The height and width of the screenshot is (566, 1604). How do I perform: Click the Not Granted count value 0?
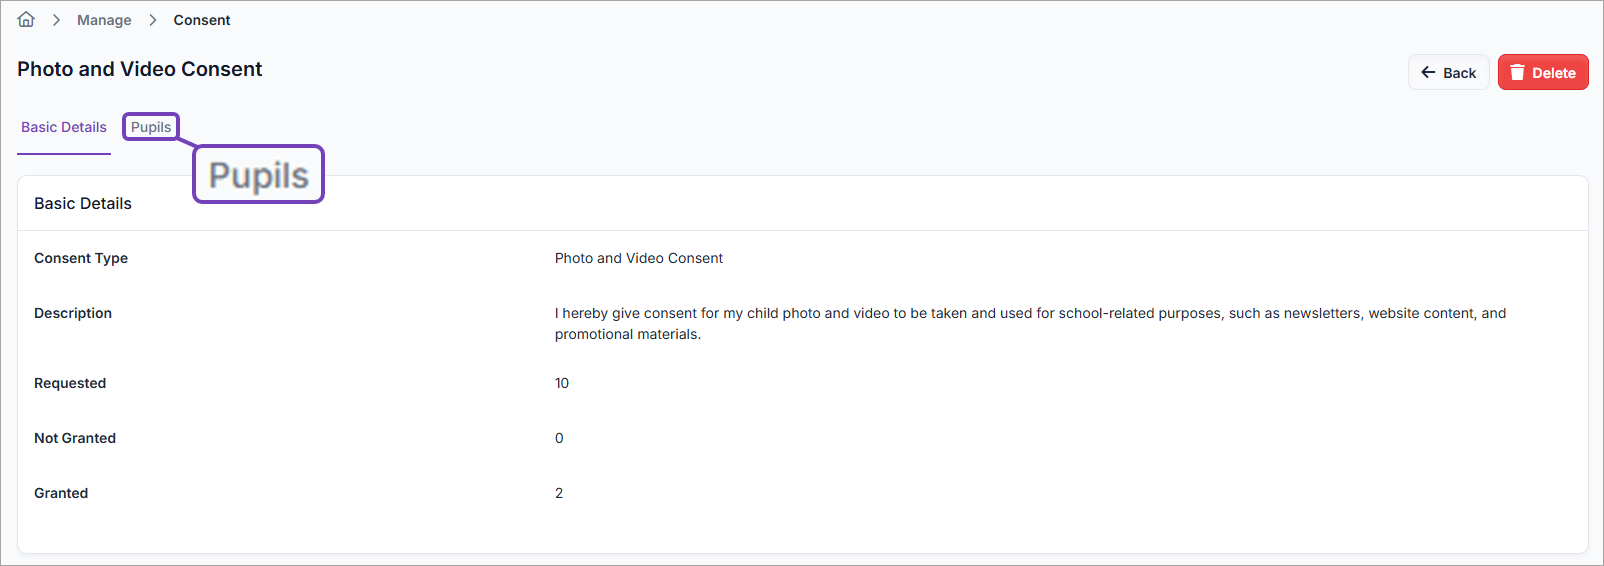click(559, 438)
